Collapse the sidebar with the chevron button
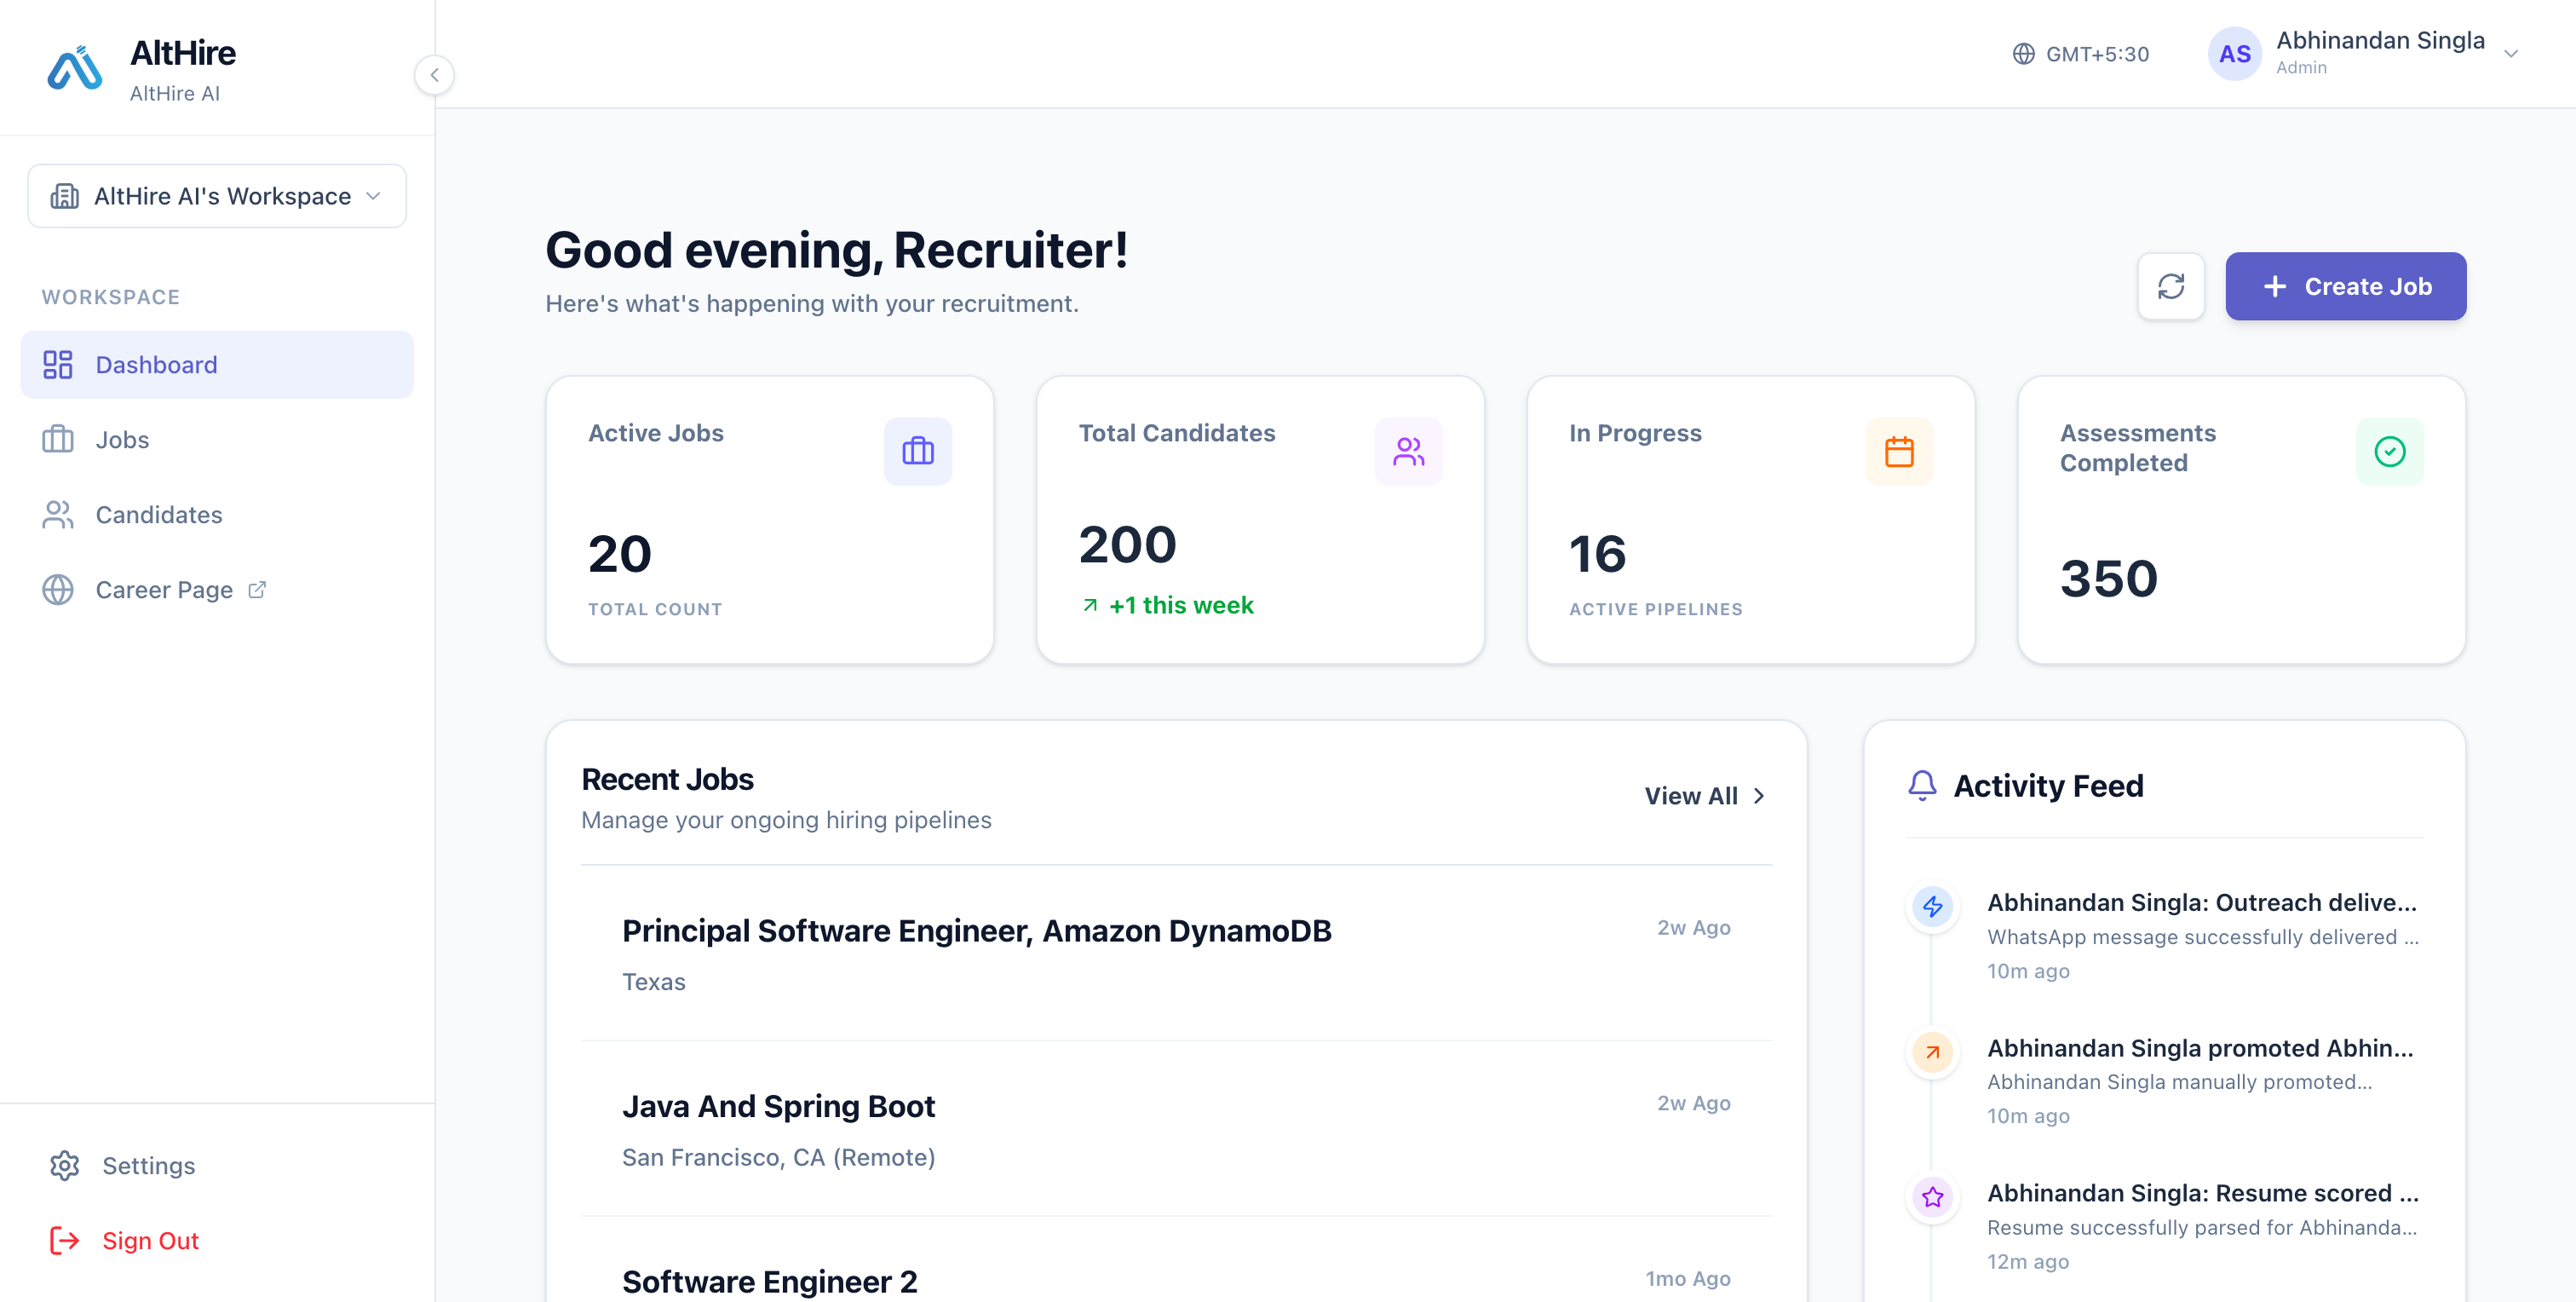 tap(434, 75)
